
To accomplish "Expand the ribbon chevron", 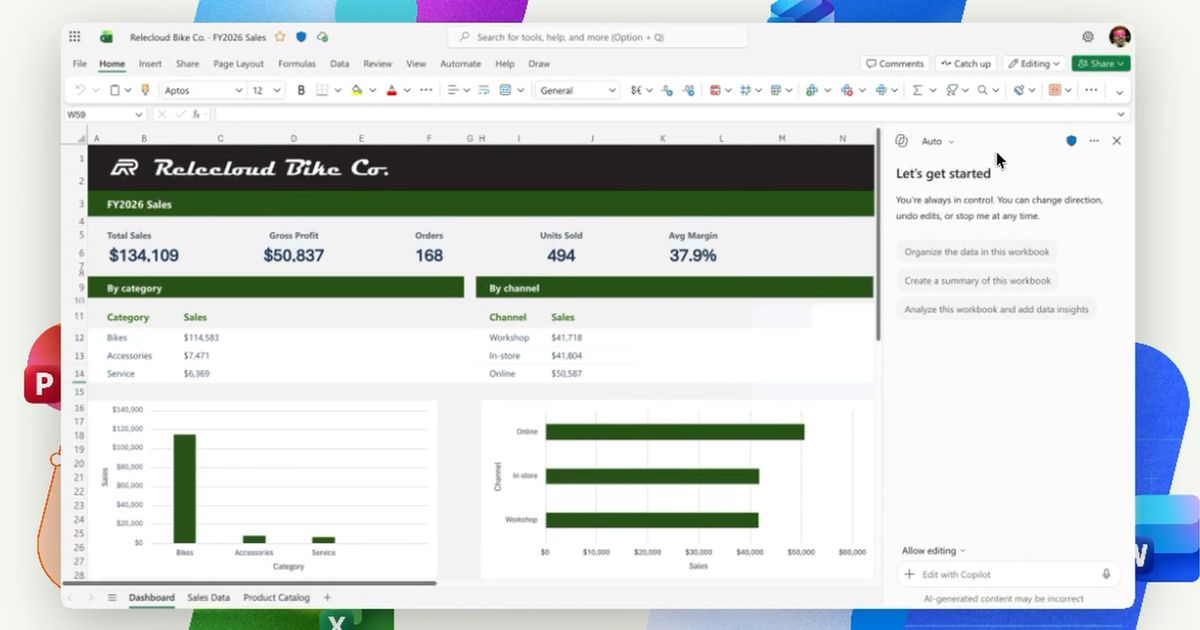I will tap(1120, 92).
